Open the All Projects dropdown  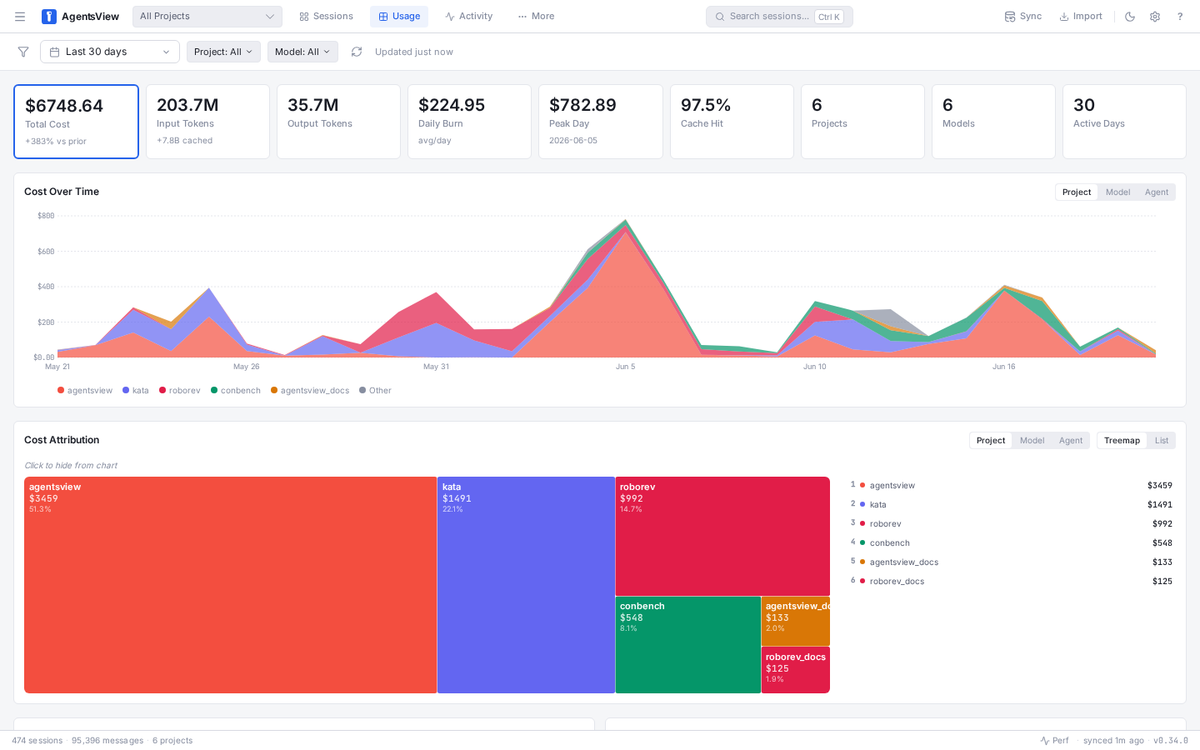[x=207, y=16]
